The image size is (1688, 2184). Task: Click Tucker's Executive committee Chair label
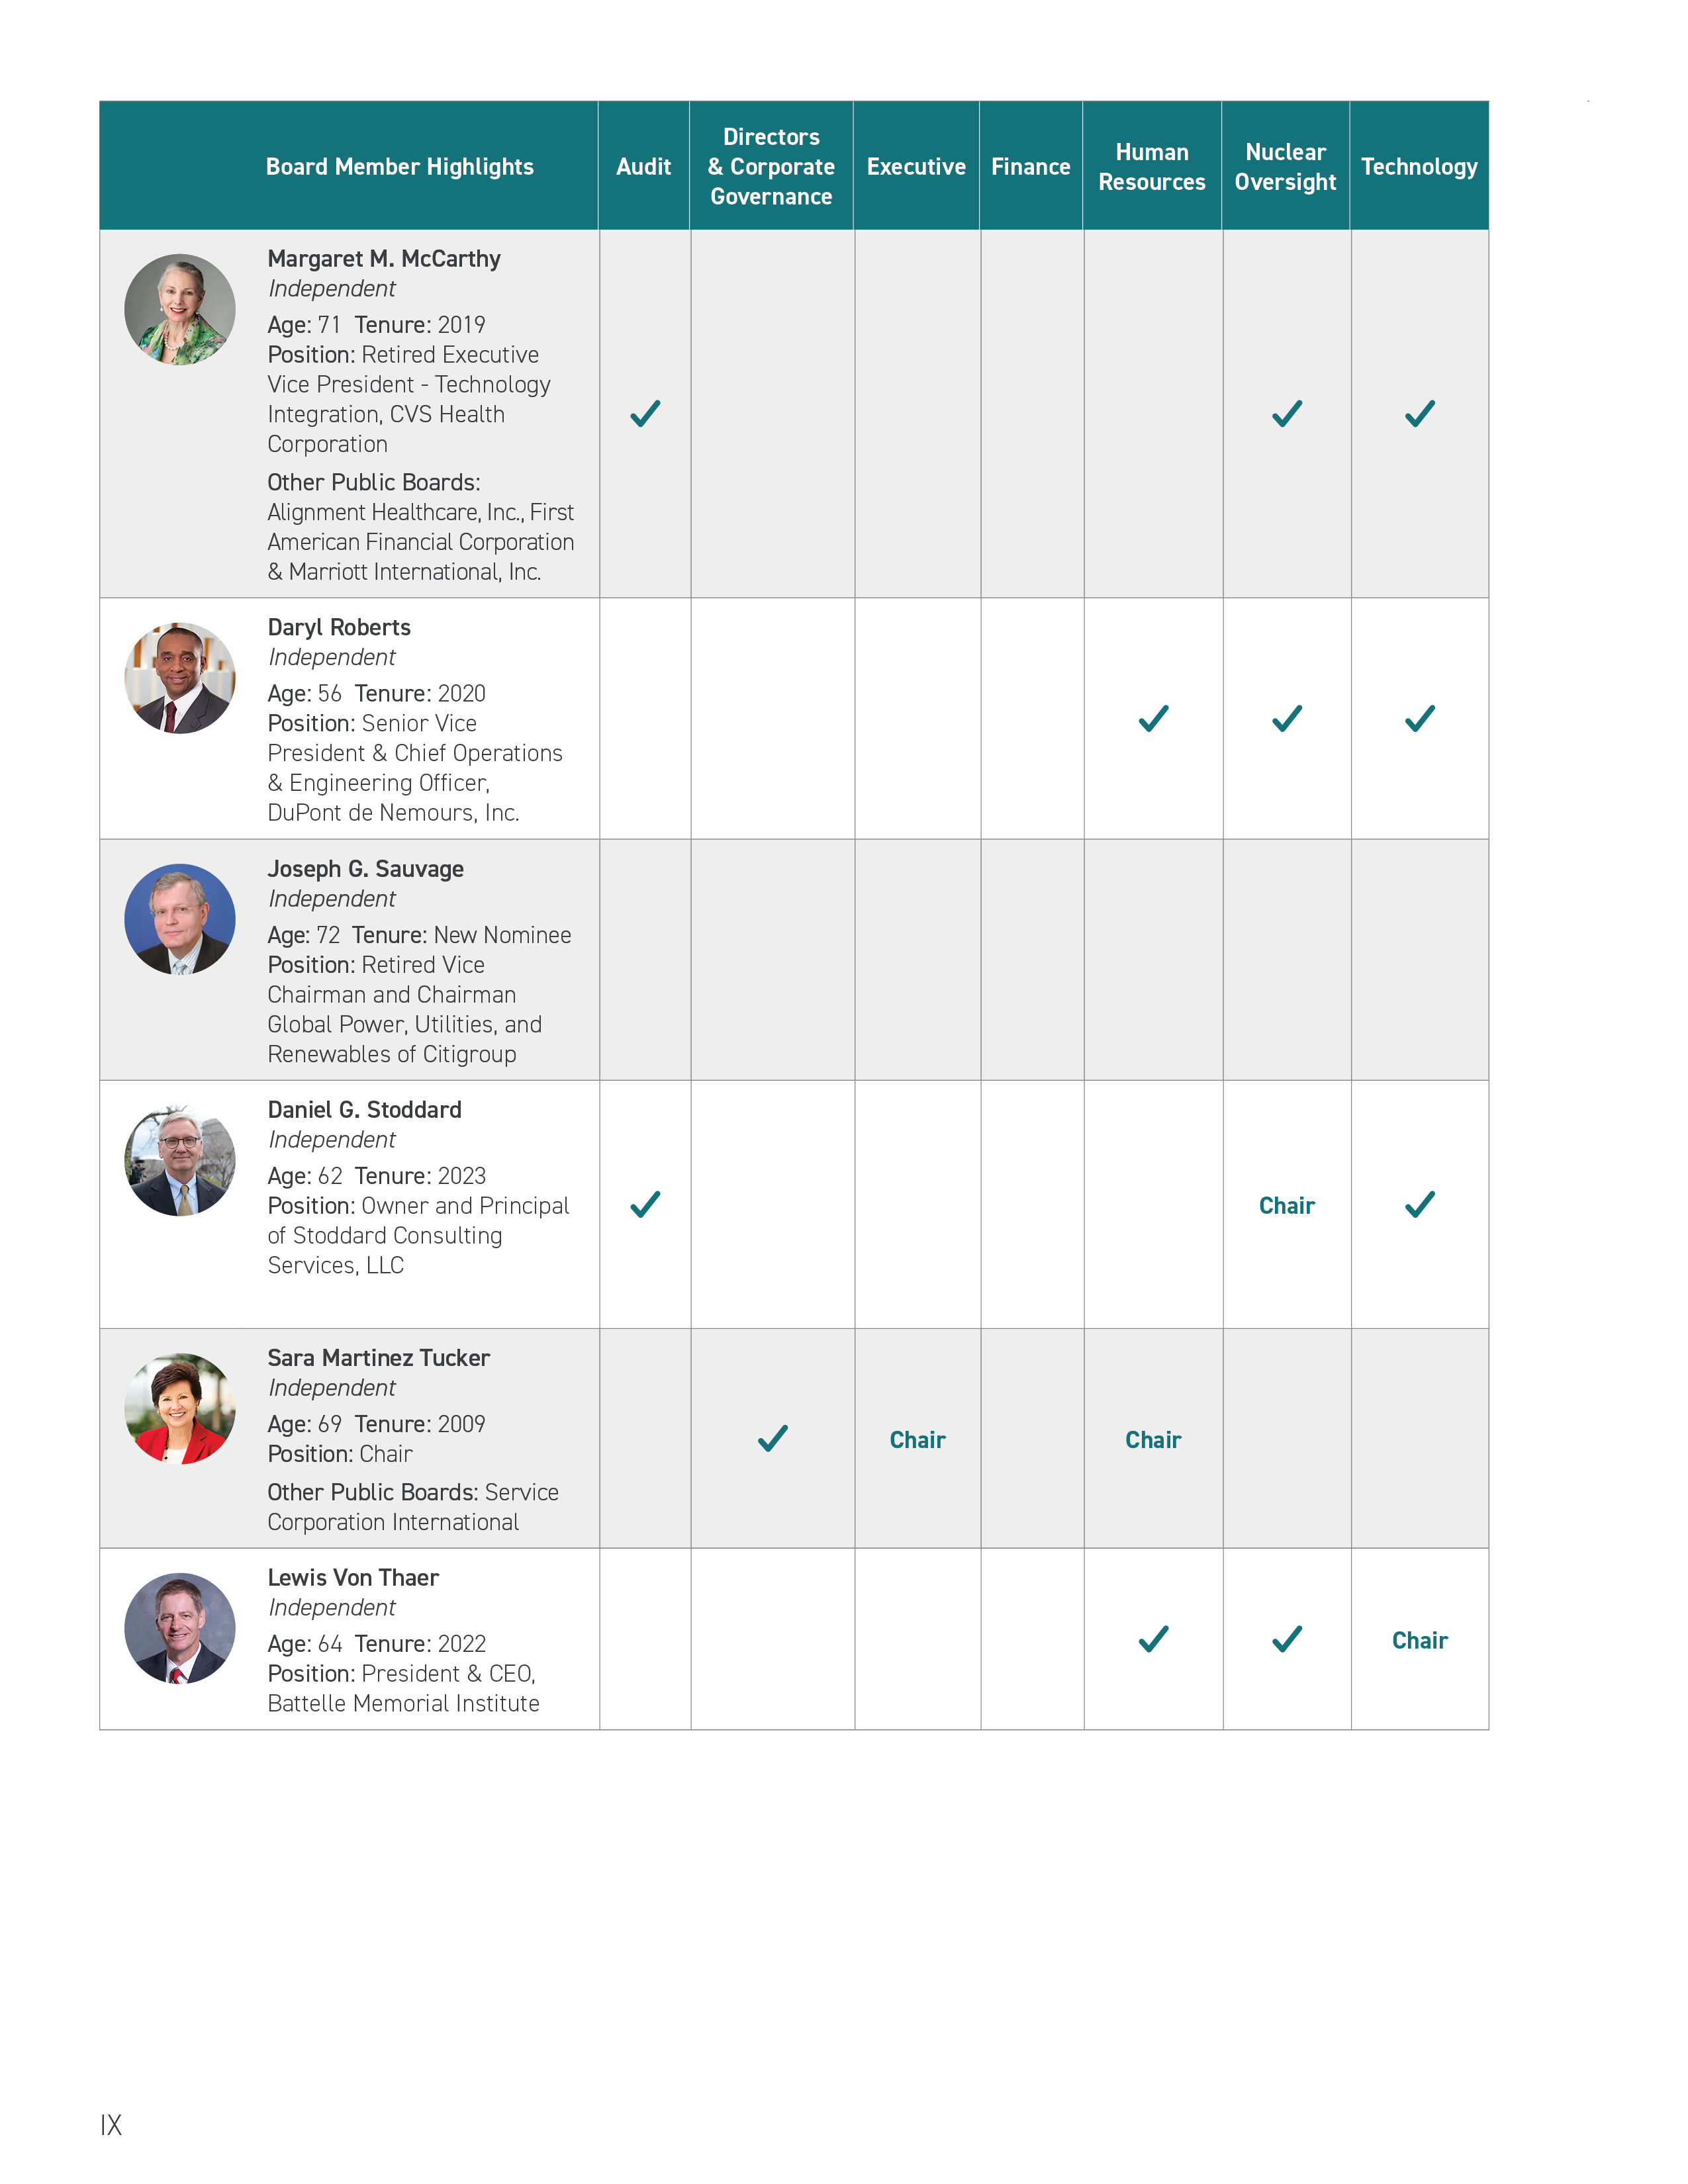917,1440
